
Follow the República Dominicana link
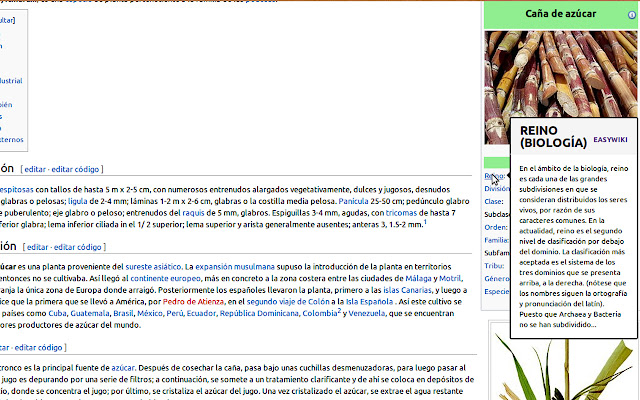[259, 313]
